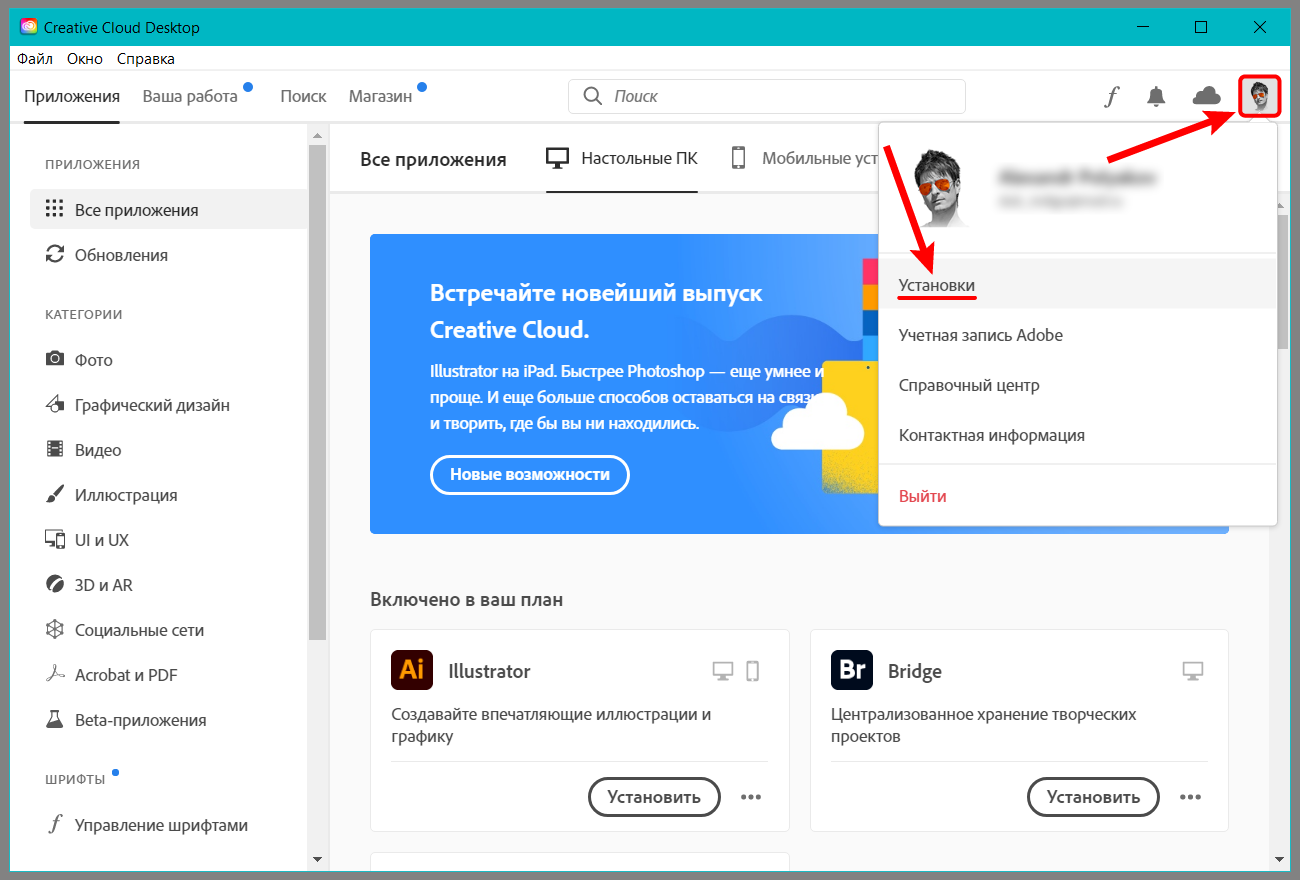Click the Bridge Br app icon
The image size is (1300, 880).
pos(852,670)
